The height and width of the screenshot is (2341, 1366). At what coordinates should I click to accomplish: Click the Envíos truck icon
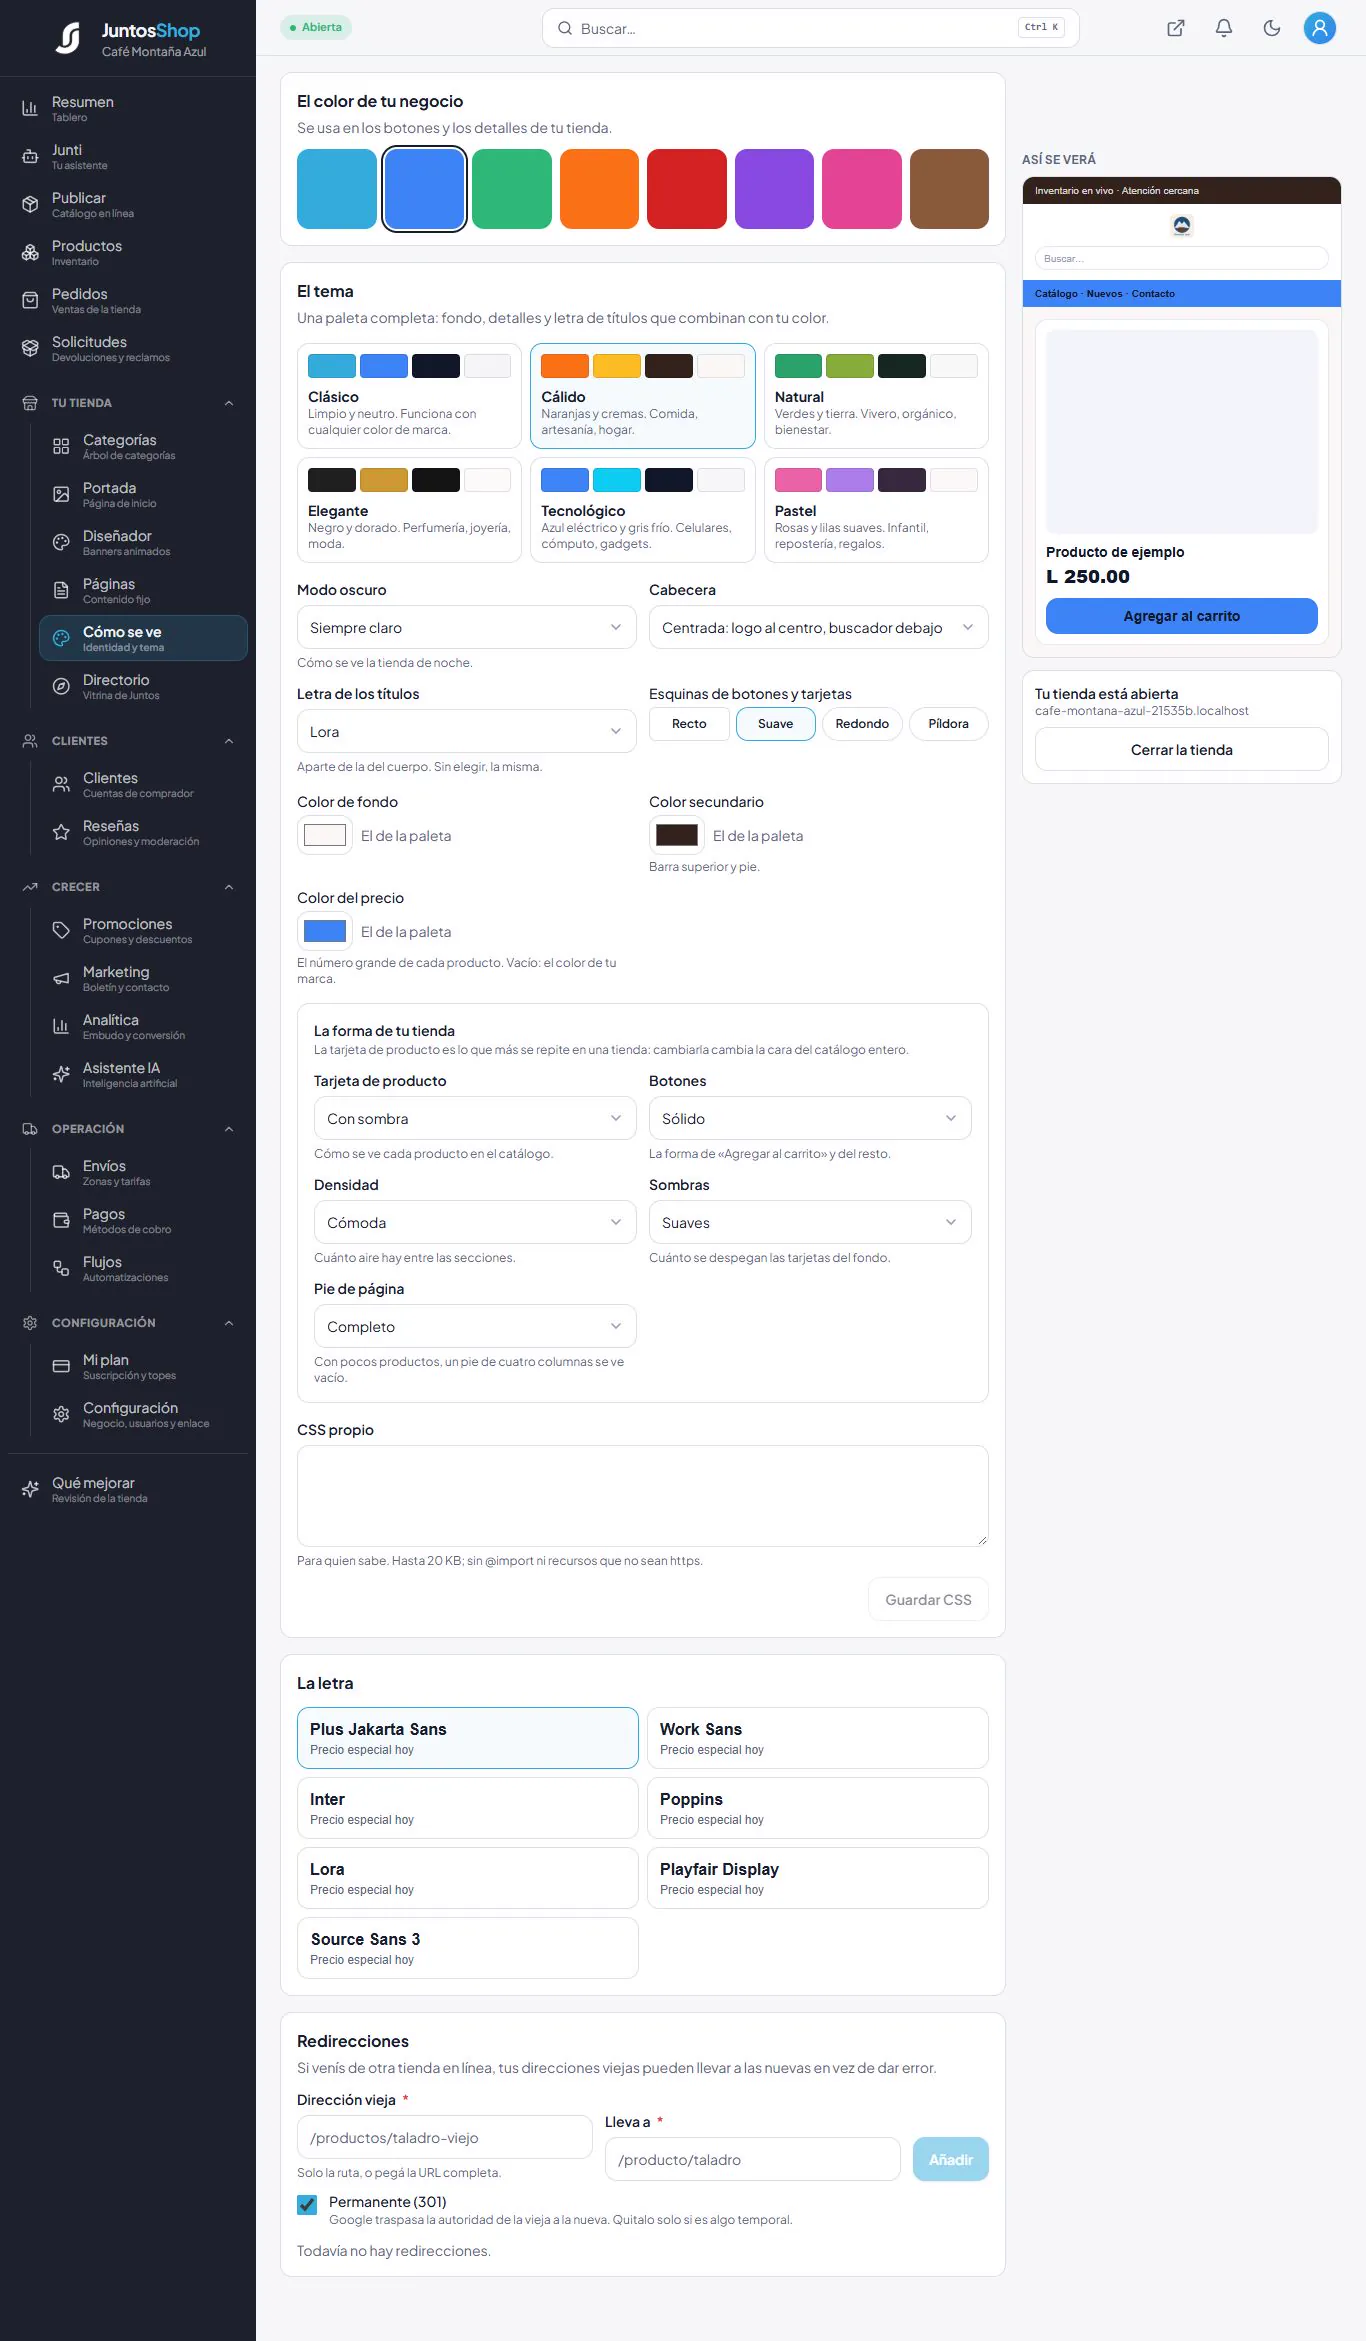[61, 1172]
